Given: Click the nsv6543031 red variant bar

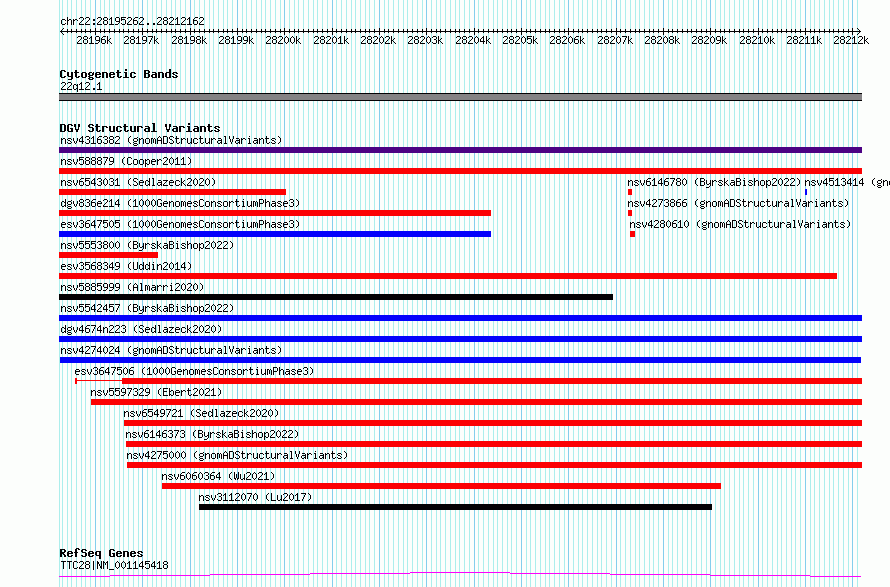Looking at the screenshot, I should [x=173, y=192].
